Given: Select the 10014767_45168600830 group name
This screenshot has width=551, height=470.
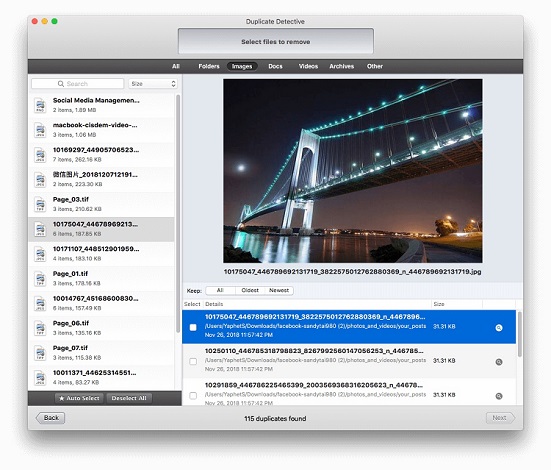Looking at the screenshot, I should click(96, 298).
